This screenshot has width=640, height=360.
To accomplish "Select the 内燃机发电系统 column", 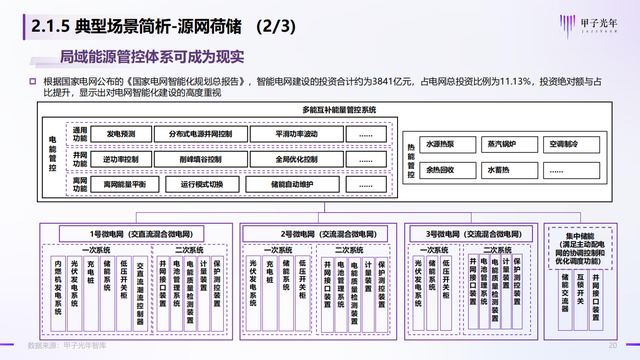I will click(58, 293).
